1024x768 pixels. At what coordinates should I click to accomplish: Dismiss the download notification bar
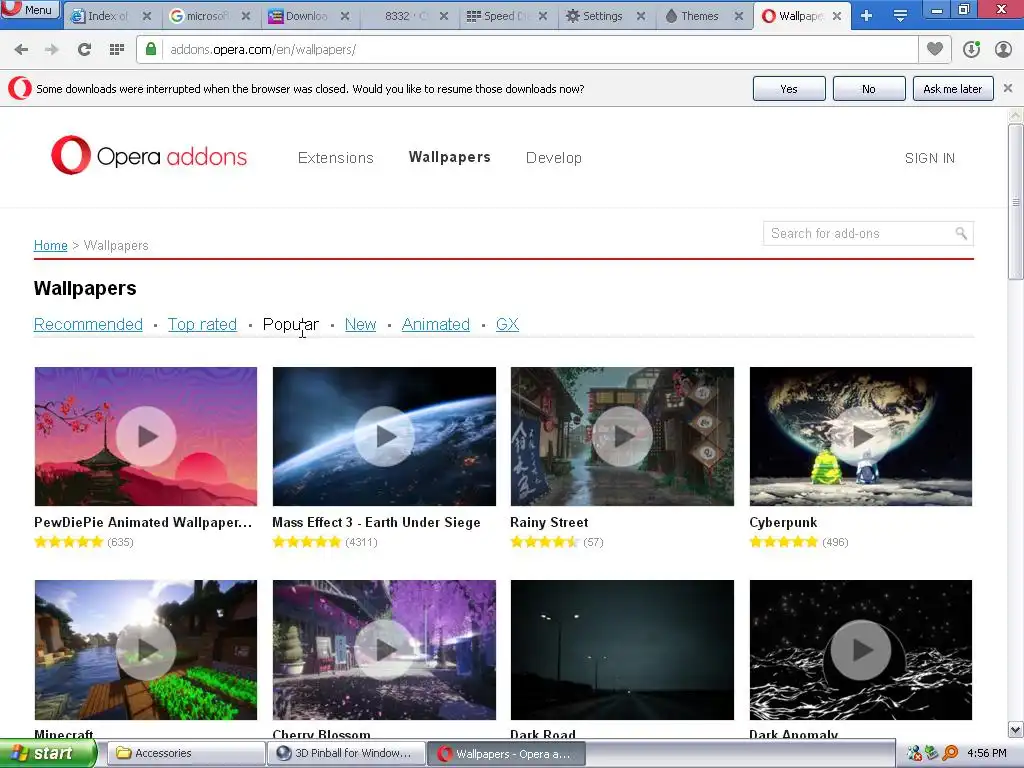pyautogui.click(x=1008, y=88)
